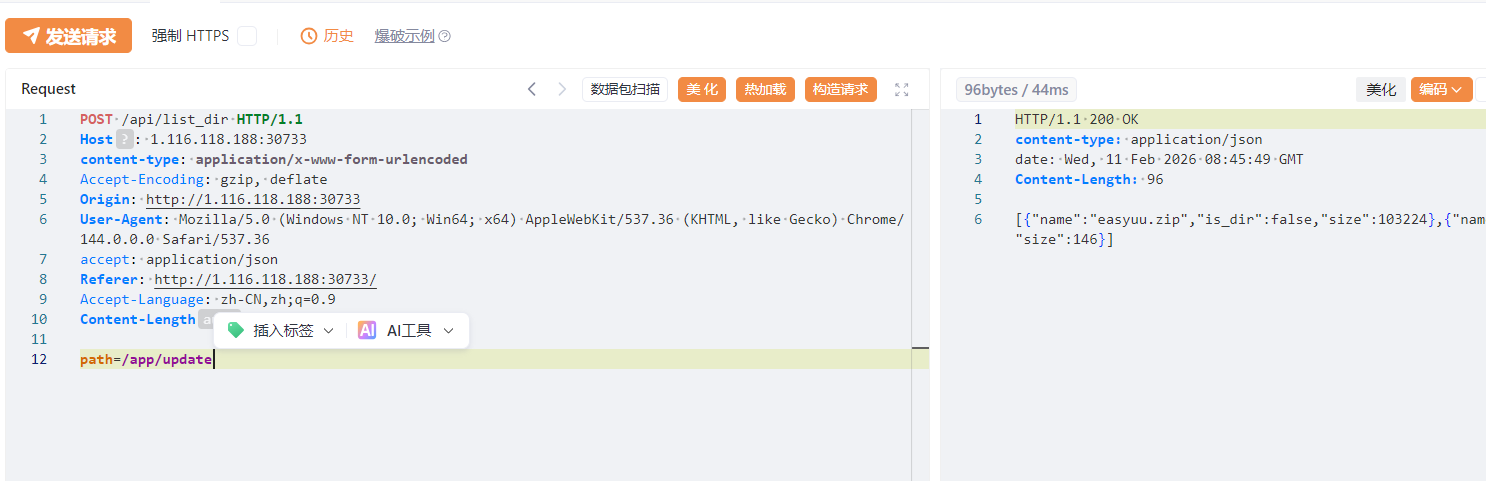Click the 发送请求 send request button
The width and height of the screenshot is (1486, 481).
[x=68, y=36]
